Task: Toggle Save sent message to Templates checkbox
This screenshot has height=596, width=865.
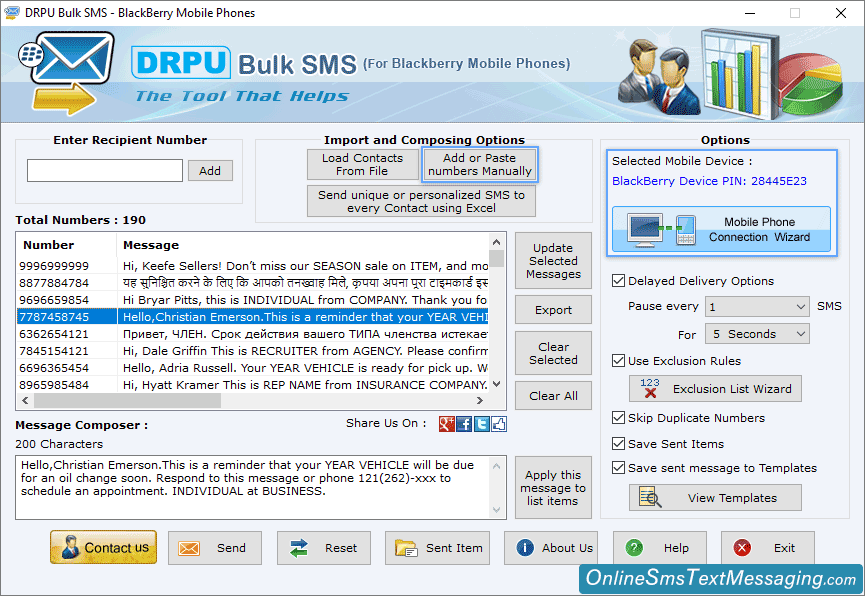Action: [x=618, y=467]
